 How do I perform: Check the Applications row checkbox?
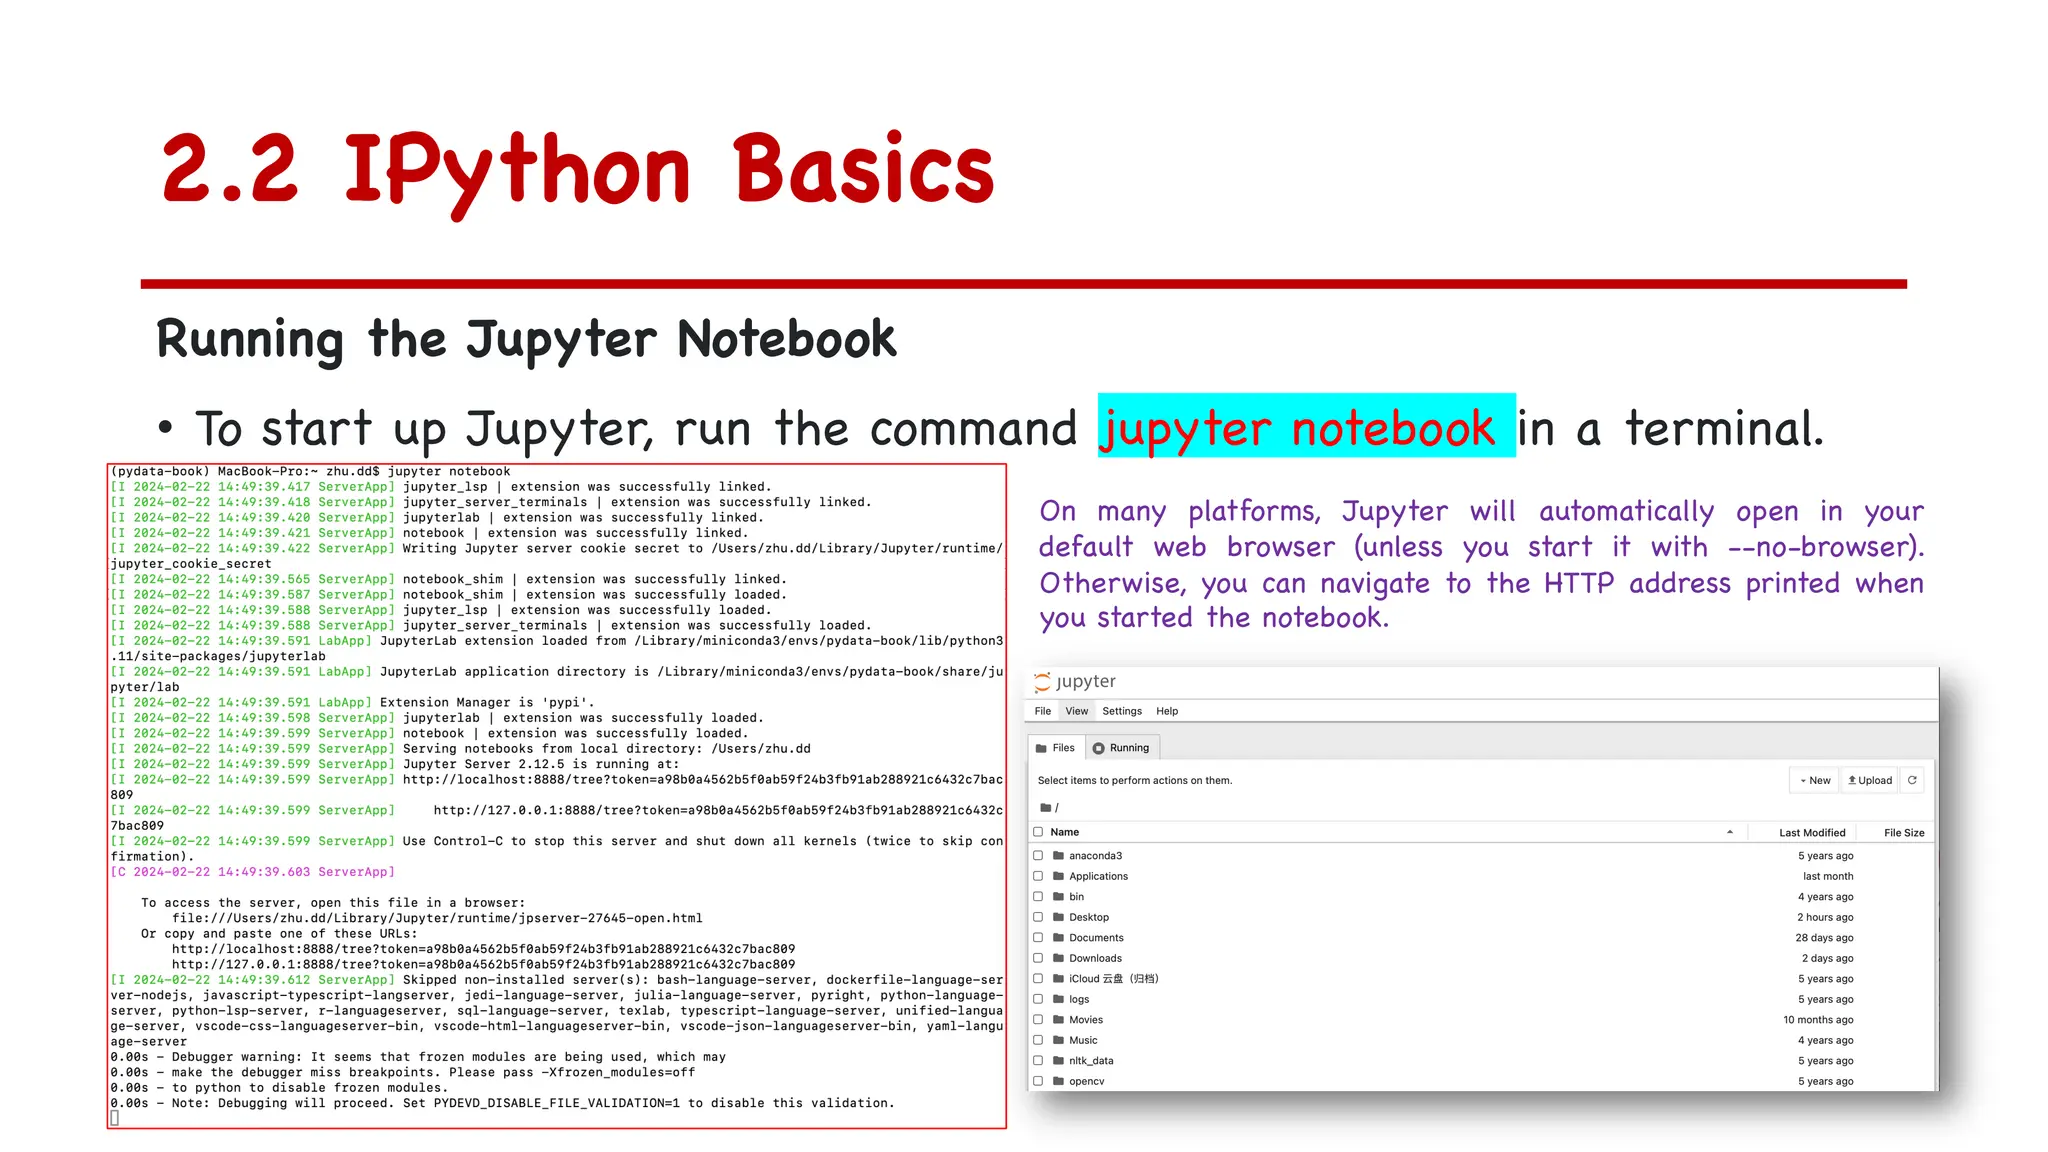coord(1038,876)
